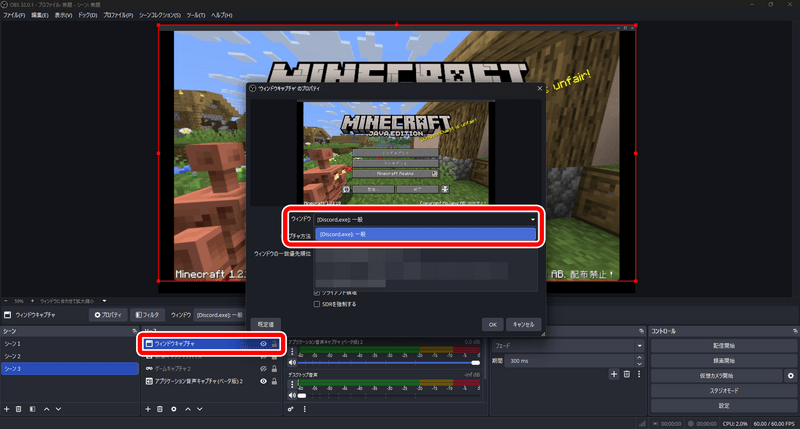Confirm the properties dialog with OK

(492, 324)
